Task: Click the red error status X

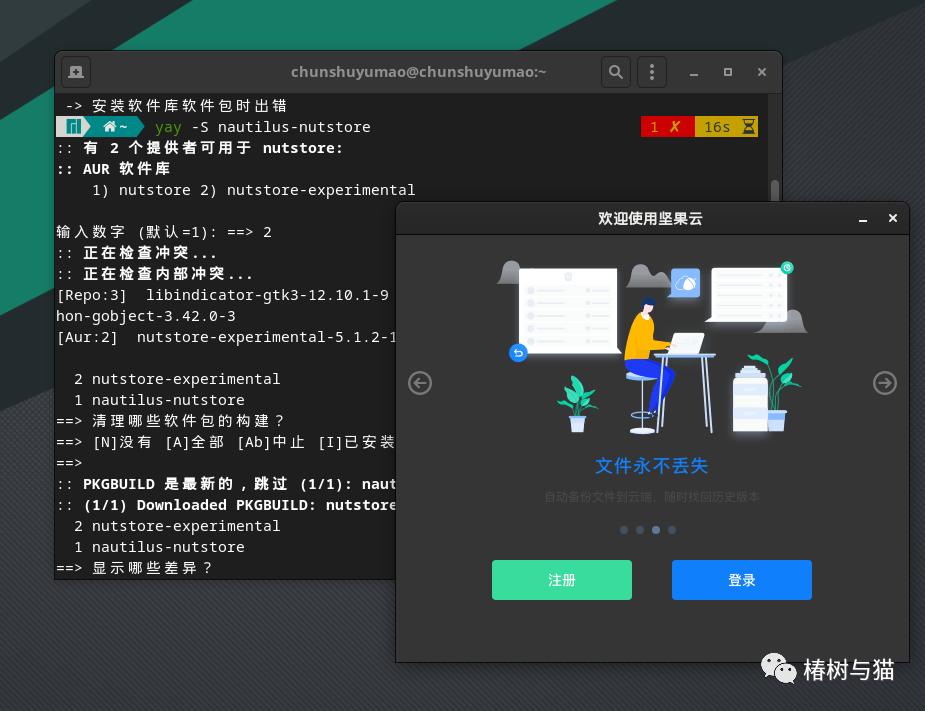Action: tap(675, 127)
